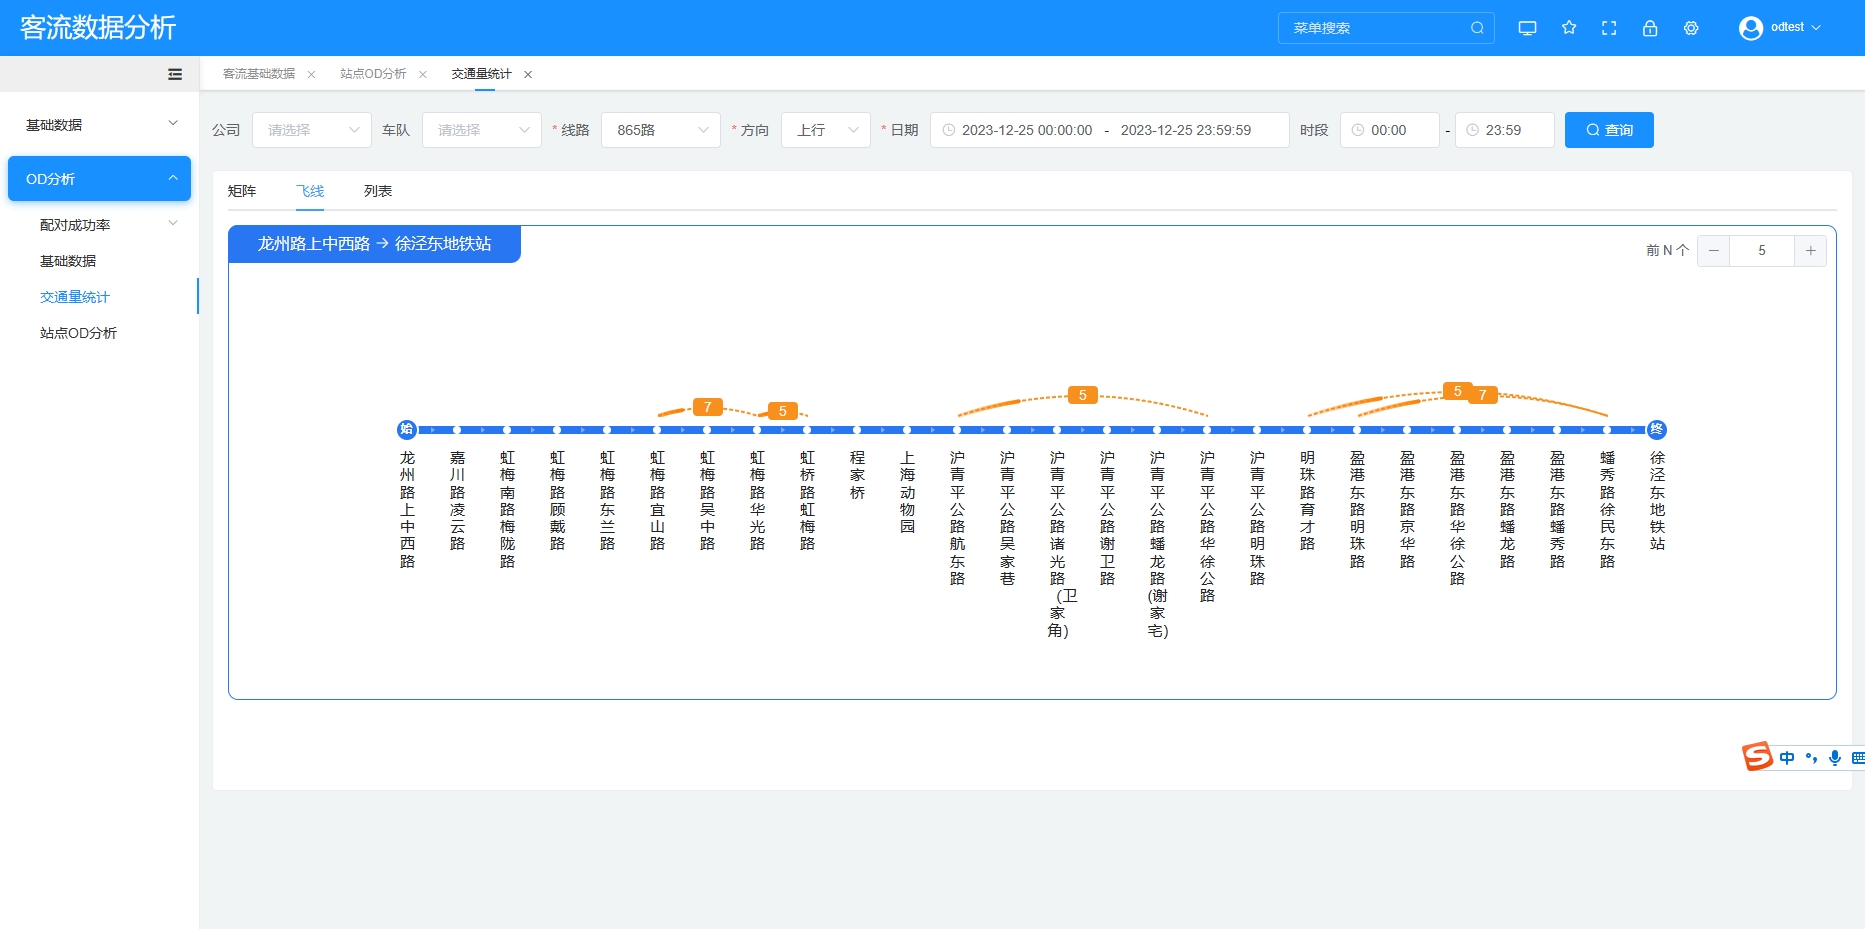Click the 盈港东路京华路 station label
1865x929 pixels.
coord(1407,509)
